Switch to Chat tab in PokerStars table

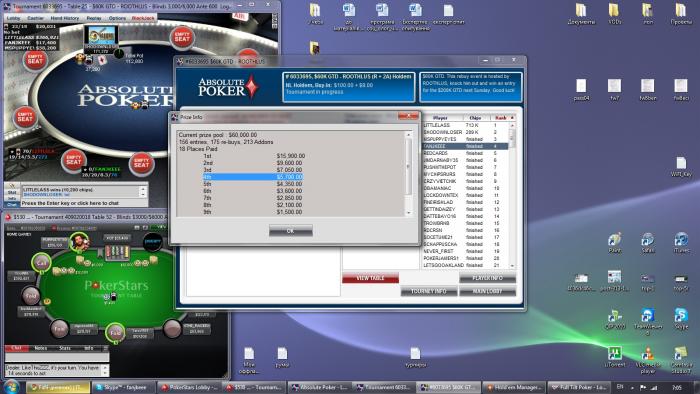coord(16,348)
